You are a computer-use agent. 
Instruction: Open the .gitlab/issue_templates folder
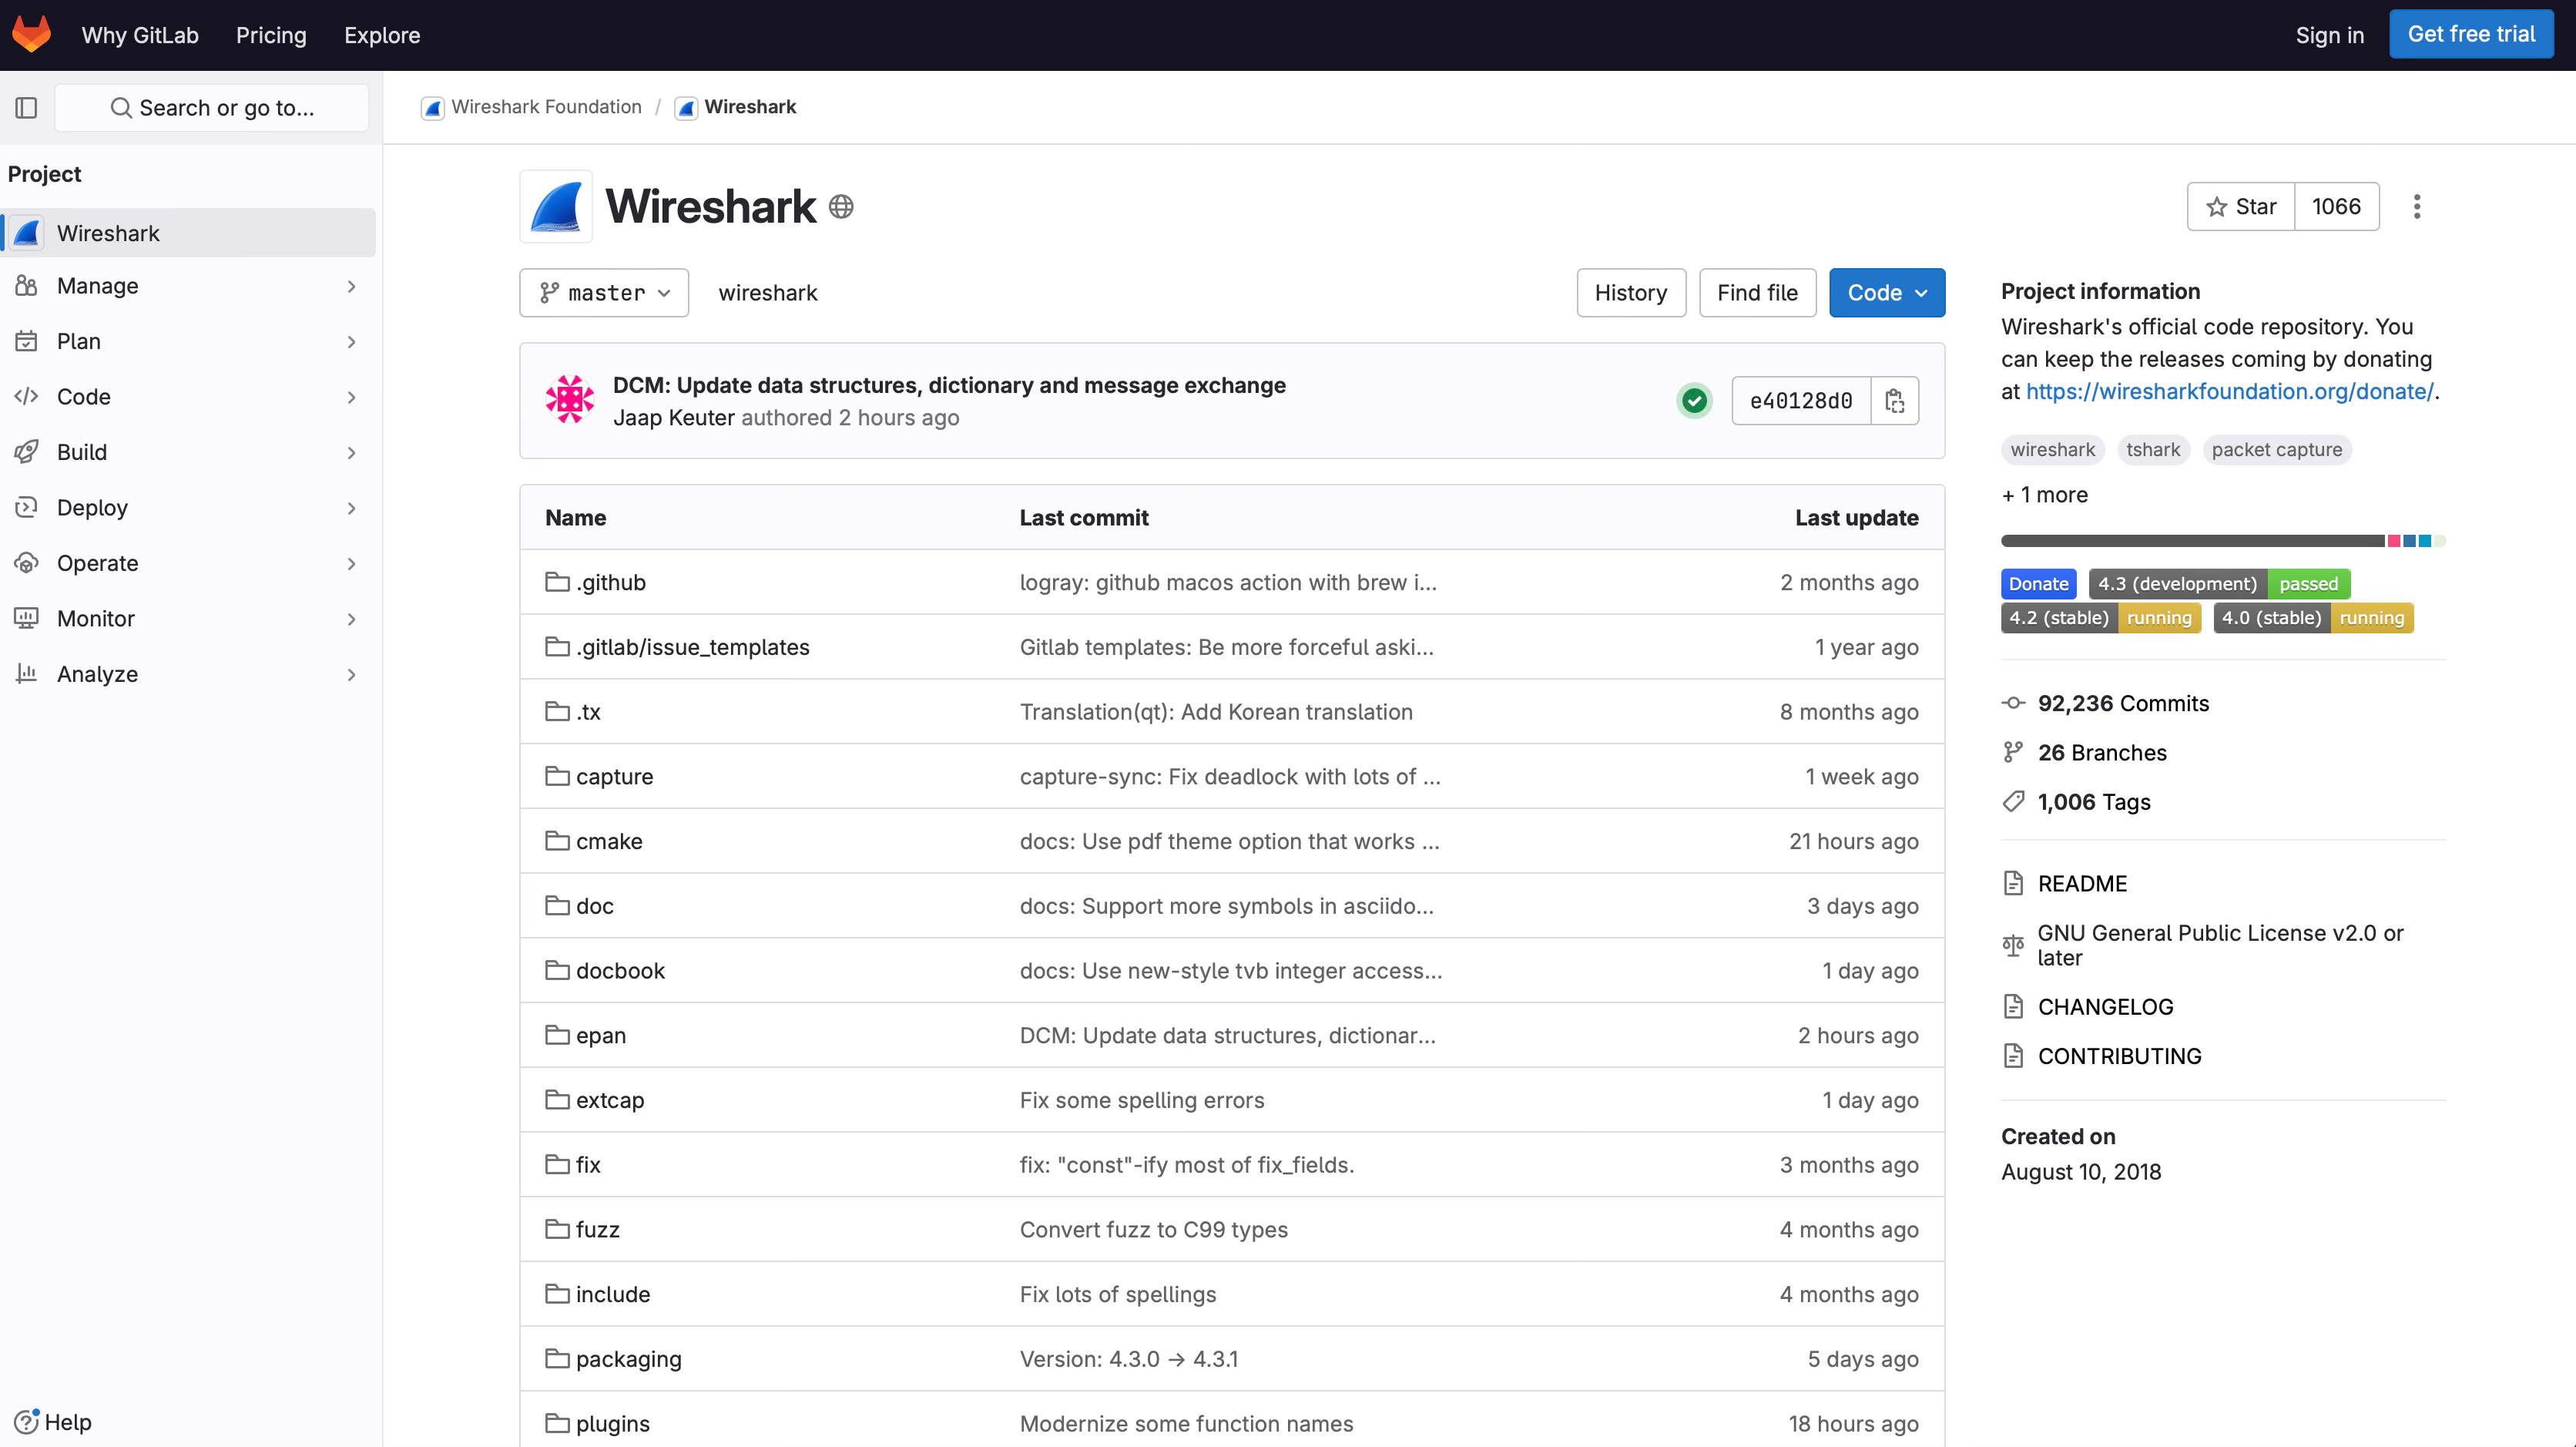pyautogui.click(x=692, y=647)
